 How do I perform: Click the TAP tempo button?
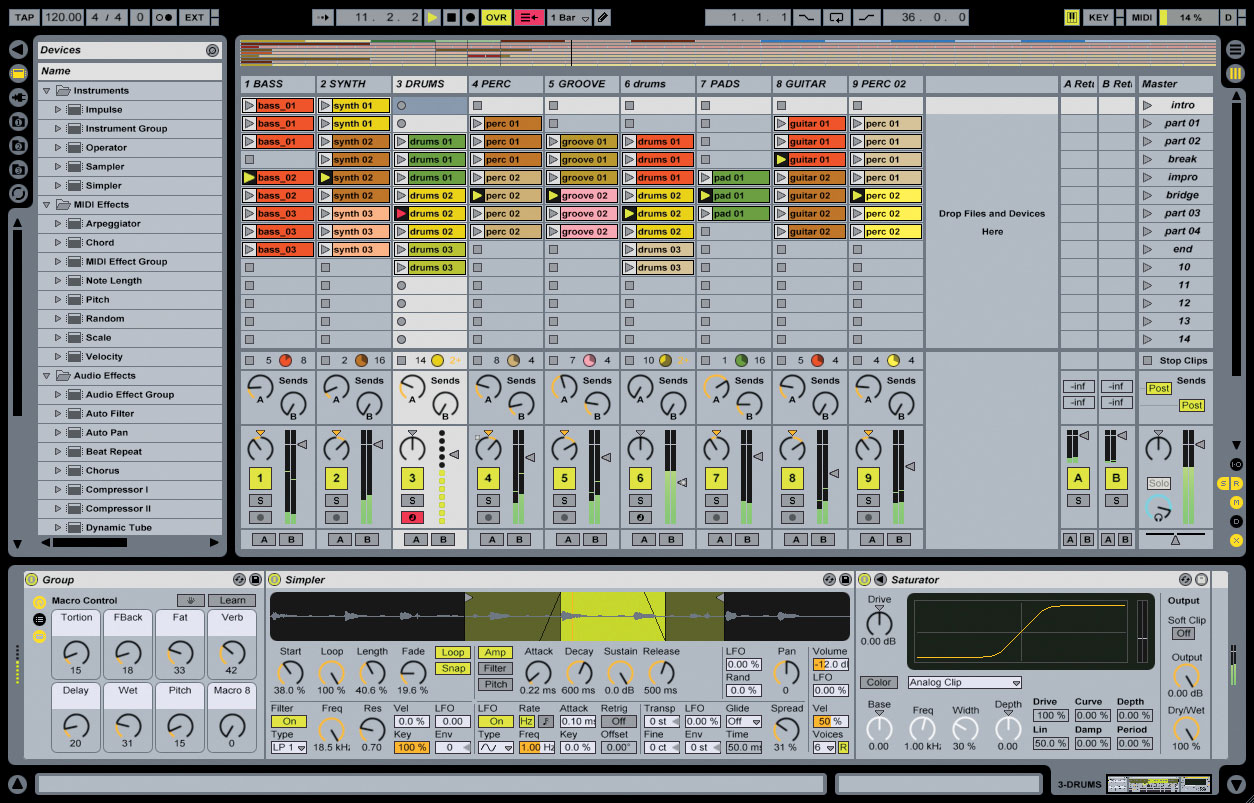click(x=24, y=17)
